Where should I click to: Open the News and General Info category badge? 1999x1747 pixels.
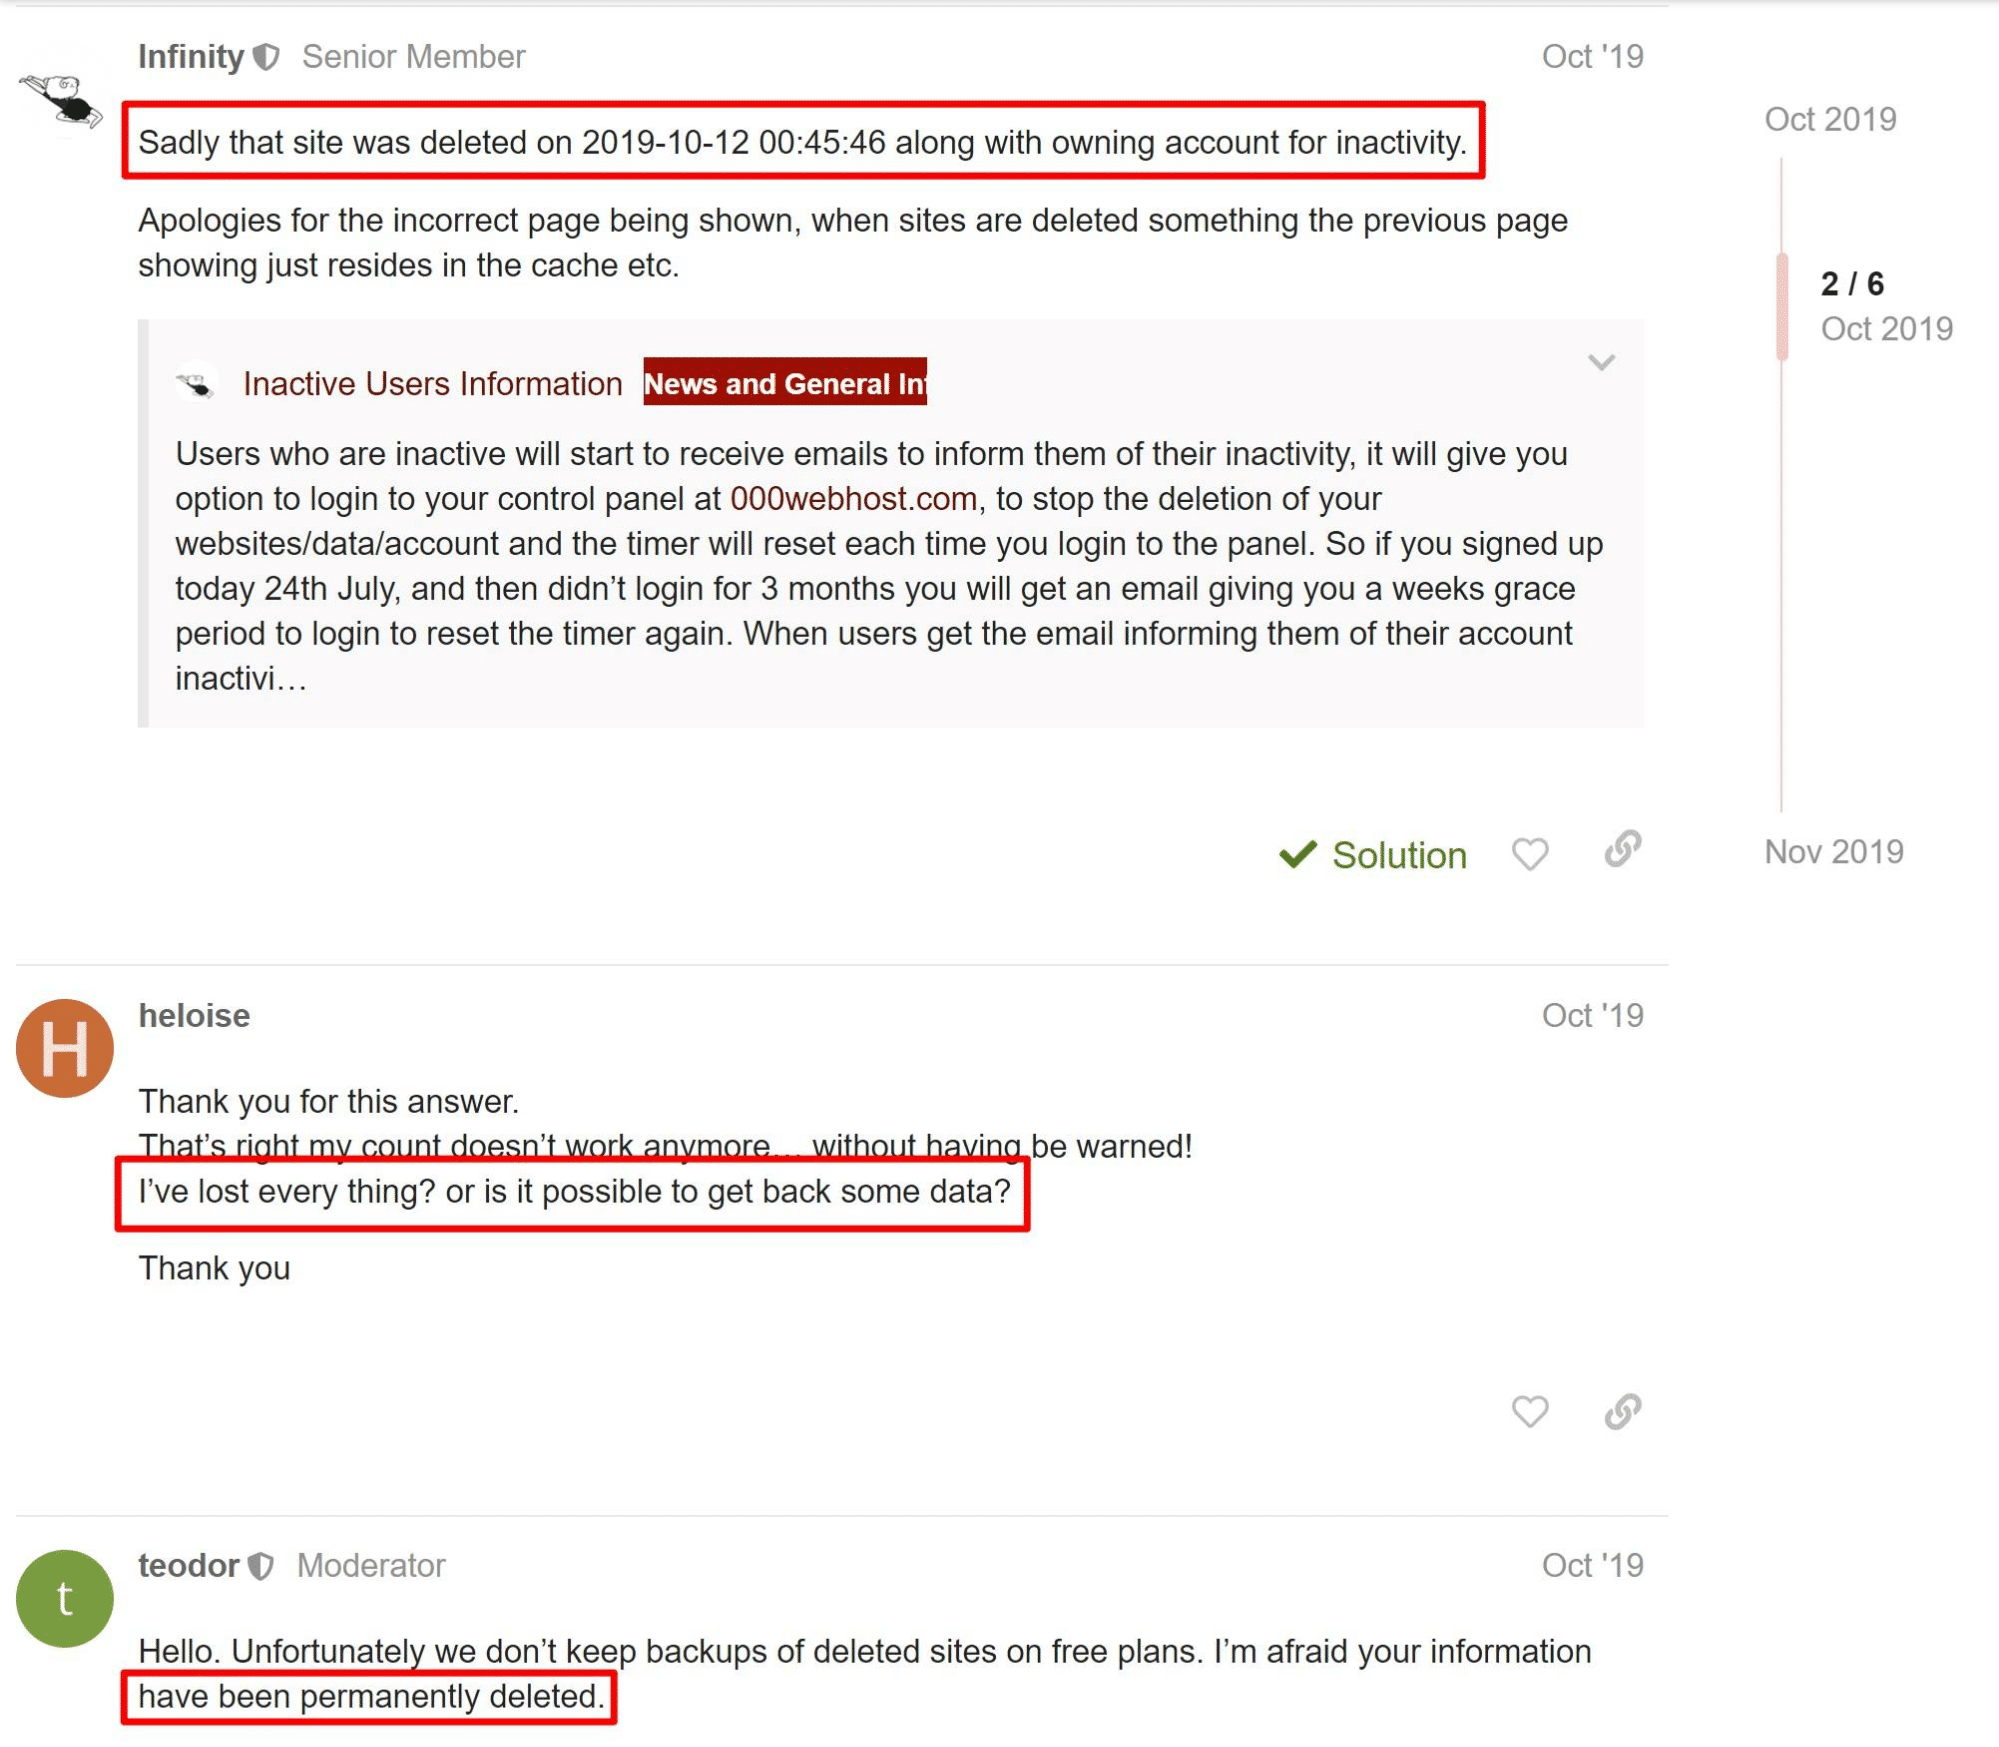coord(785,383)
